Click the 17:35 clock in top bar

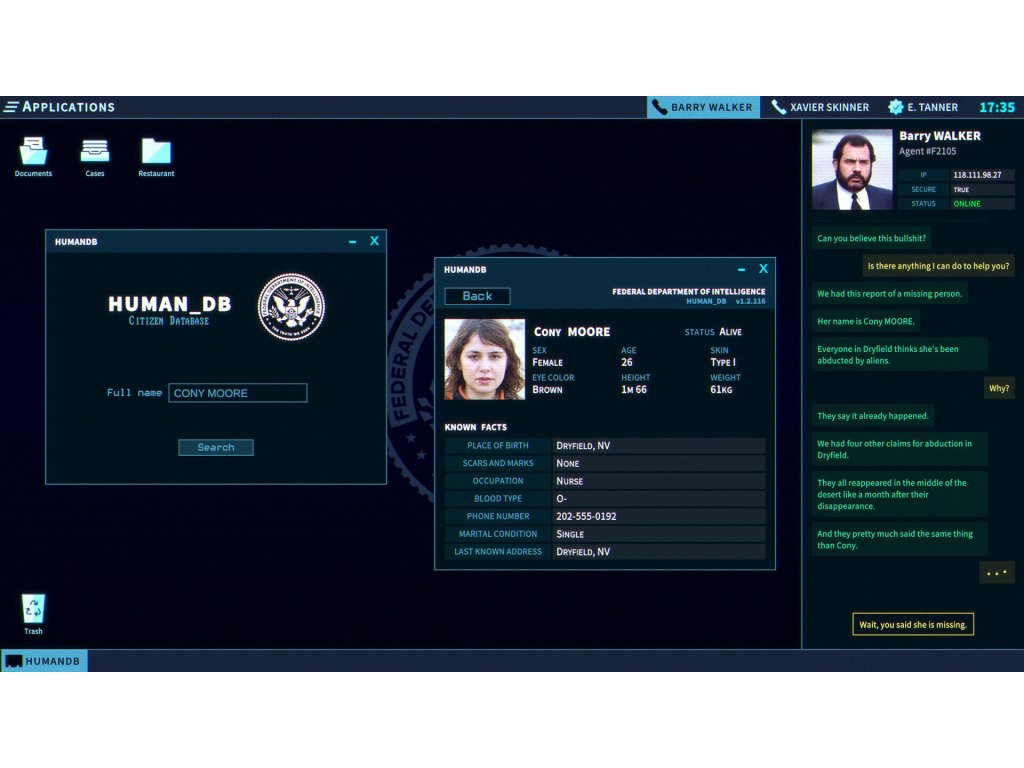(x=996, y=107)
